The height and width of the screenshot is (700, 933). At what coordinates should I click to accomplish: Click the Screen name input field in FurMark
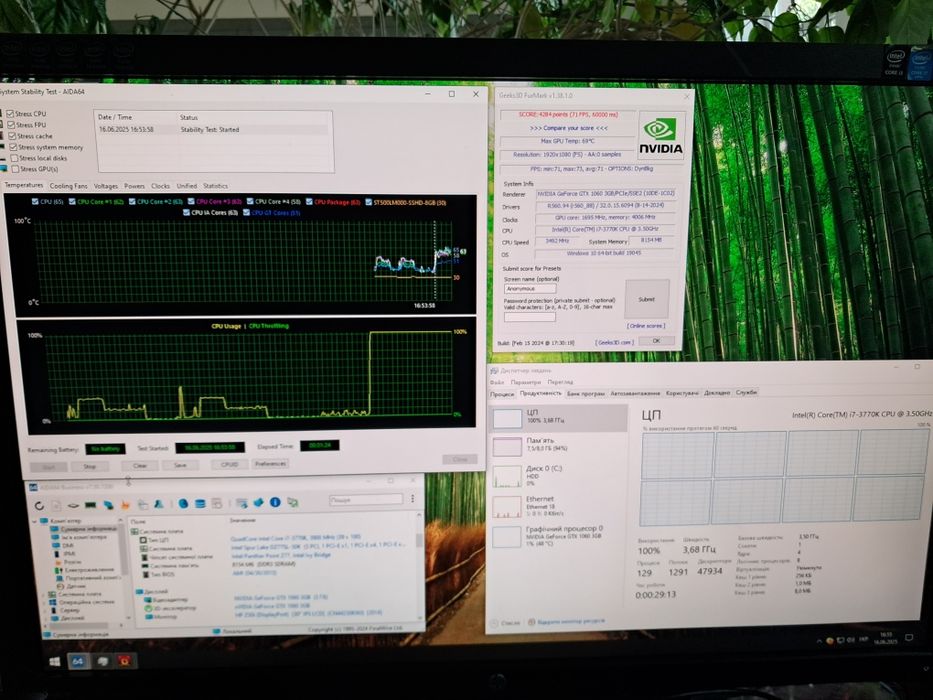click(x=530, y=289)
